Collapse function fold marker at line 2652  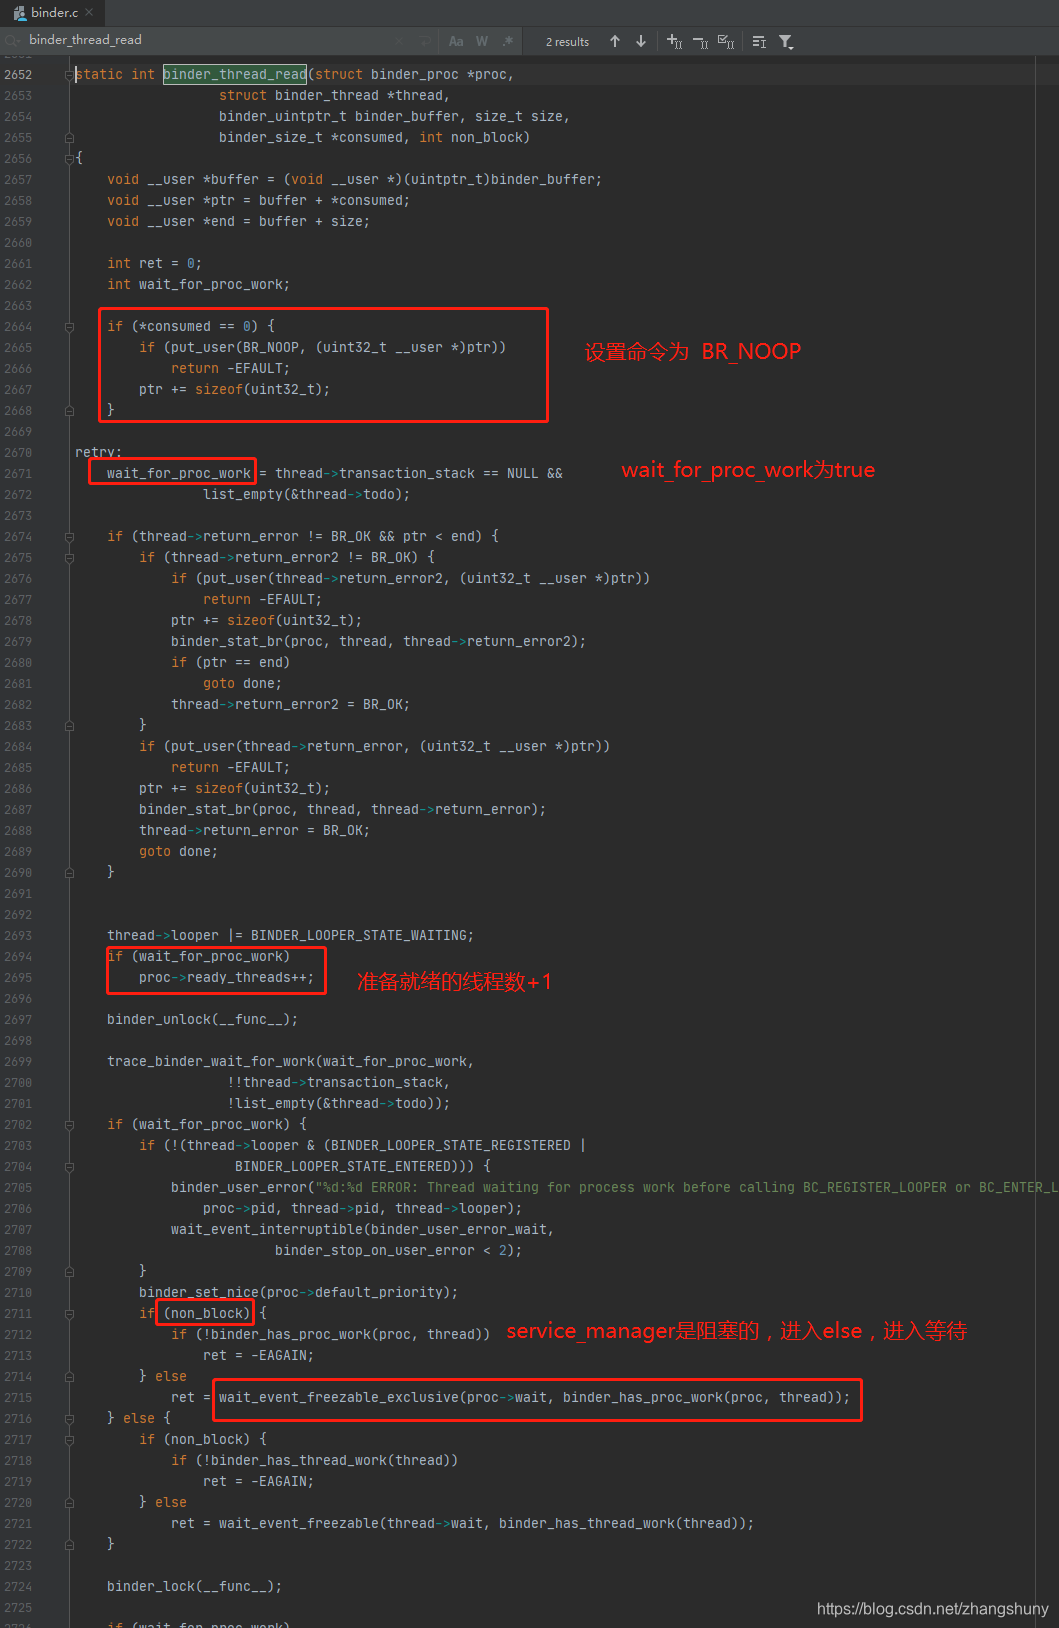[69, 75]
